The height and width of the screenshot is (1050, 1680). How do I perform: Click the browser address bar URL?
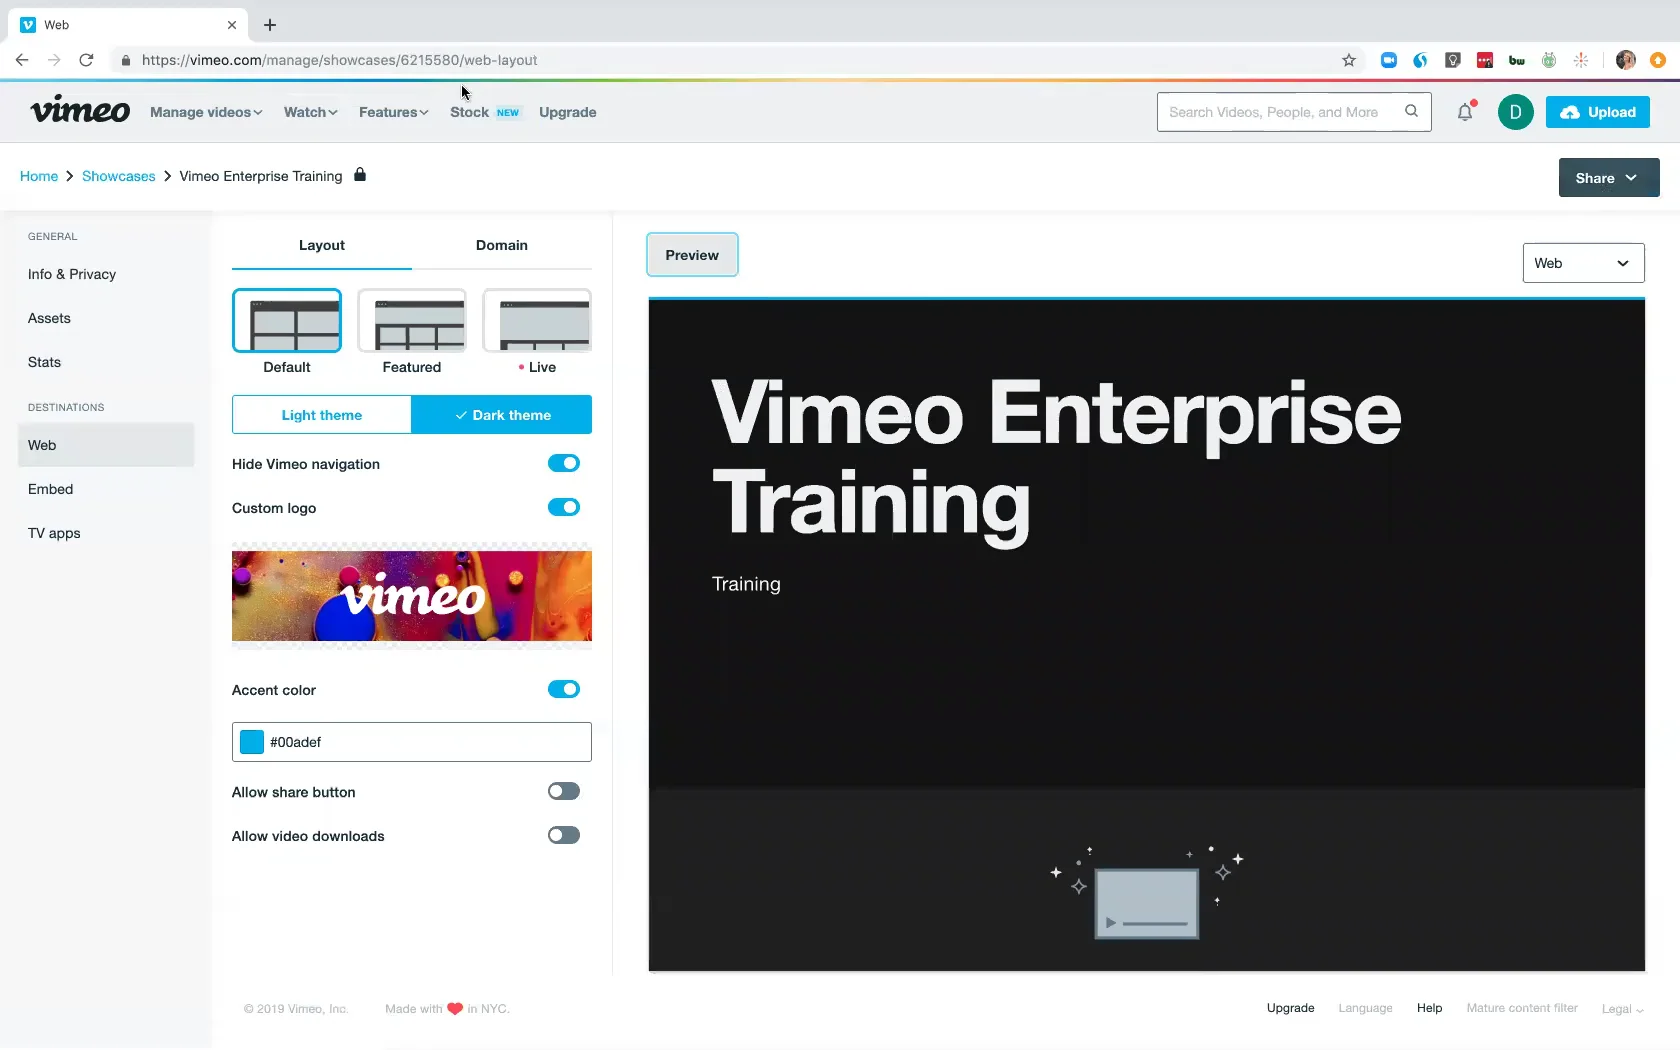click(x=339, y=60)
